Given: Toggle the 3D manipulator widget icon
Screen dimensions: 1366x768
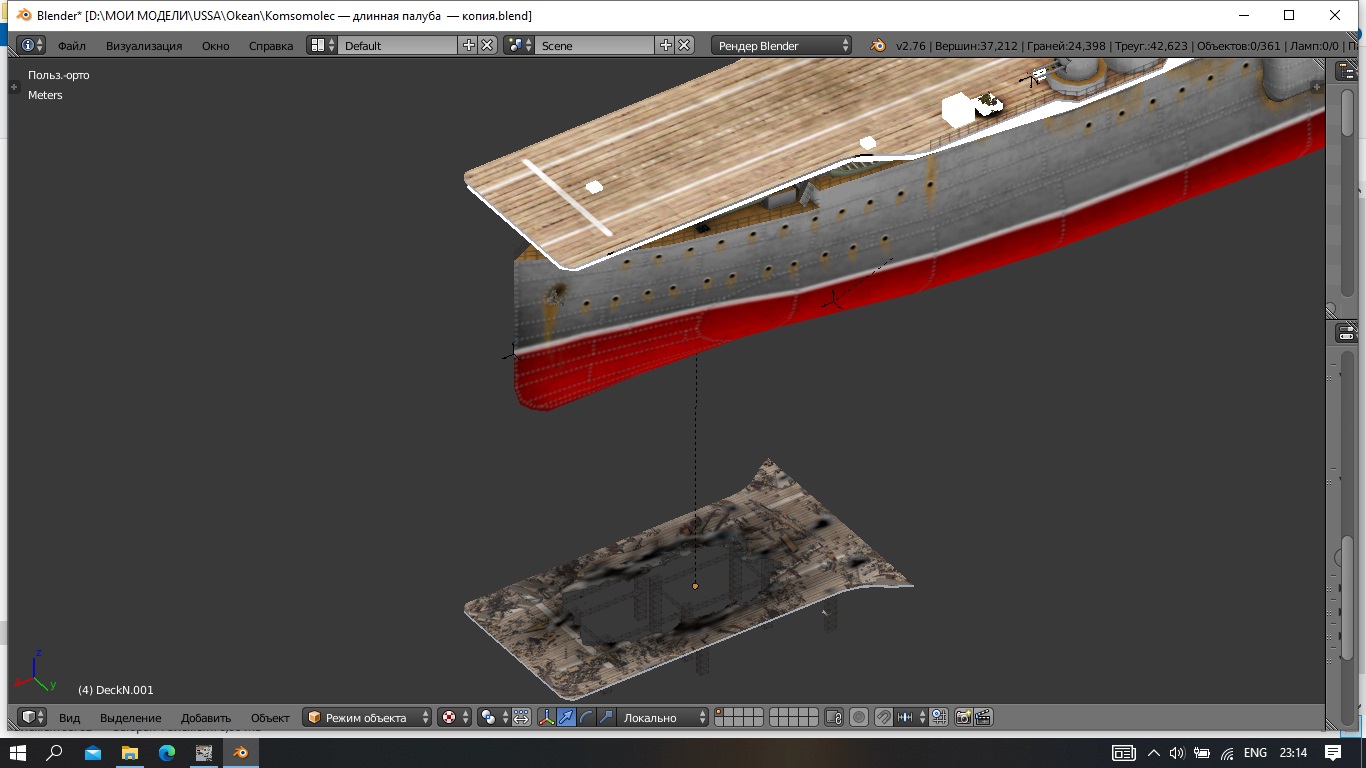Looking at the screenshot, I should 547,717.
